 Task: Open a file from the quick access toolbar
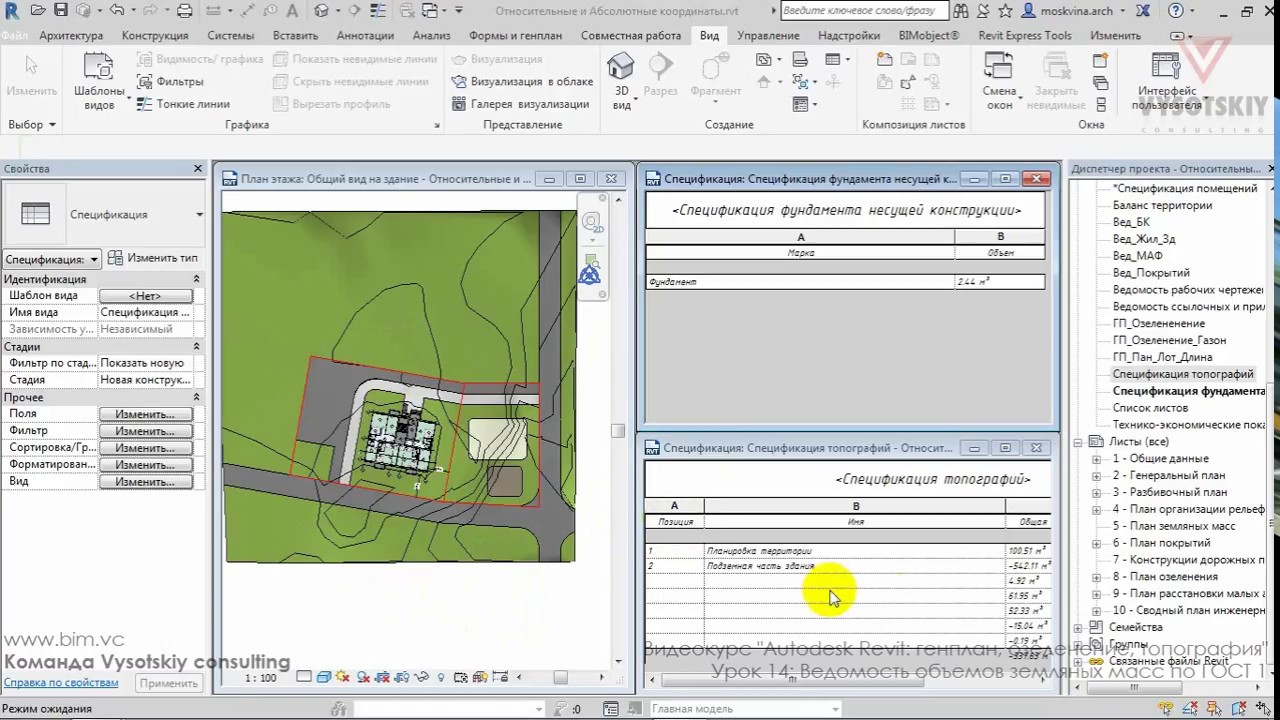pos(38,11)
